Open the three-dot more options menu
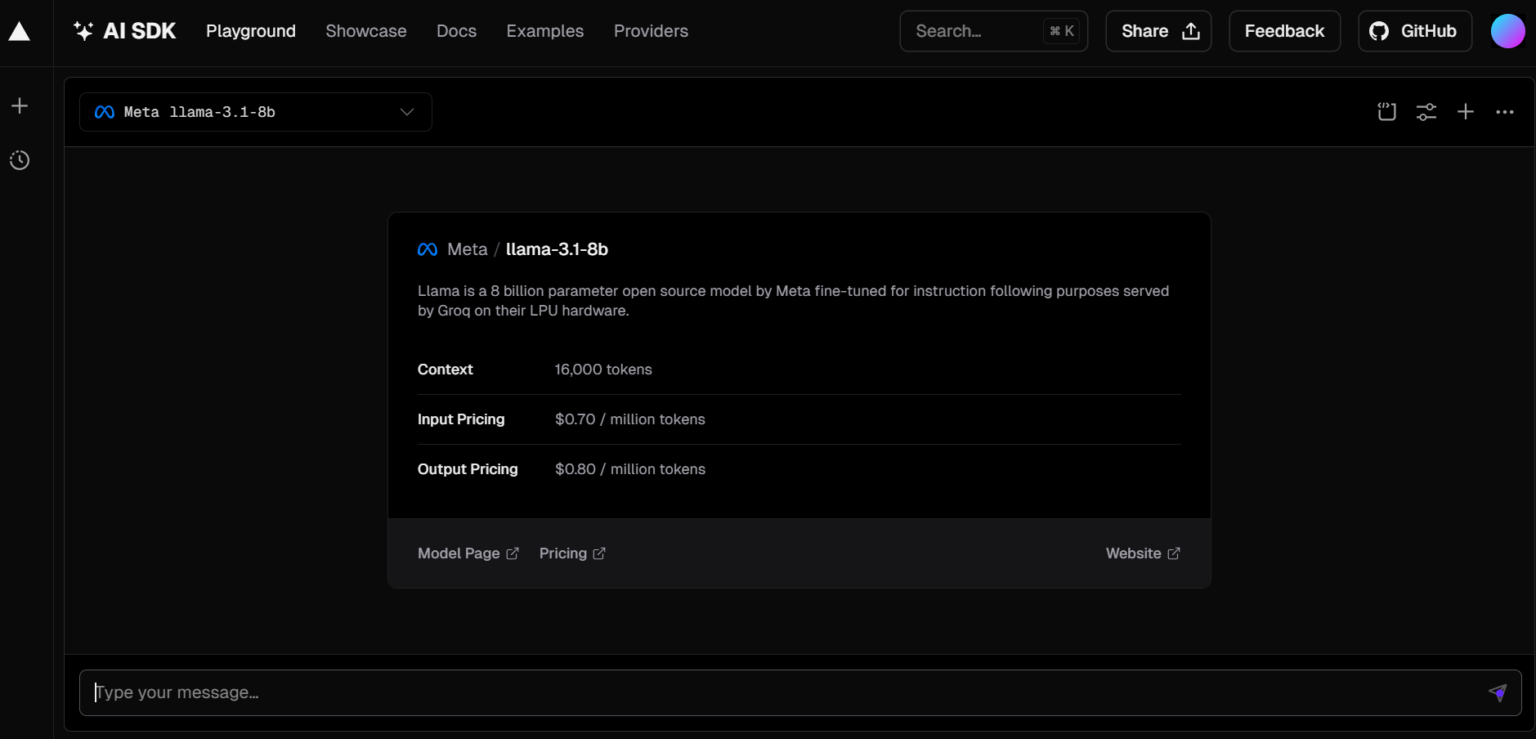 [x=1504, y=112]
